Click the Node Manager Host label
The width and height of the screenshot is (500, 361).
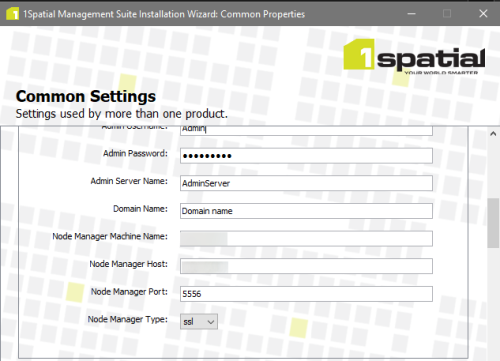click(x=128, y=264)
